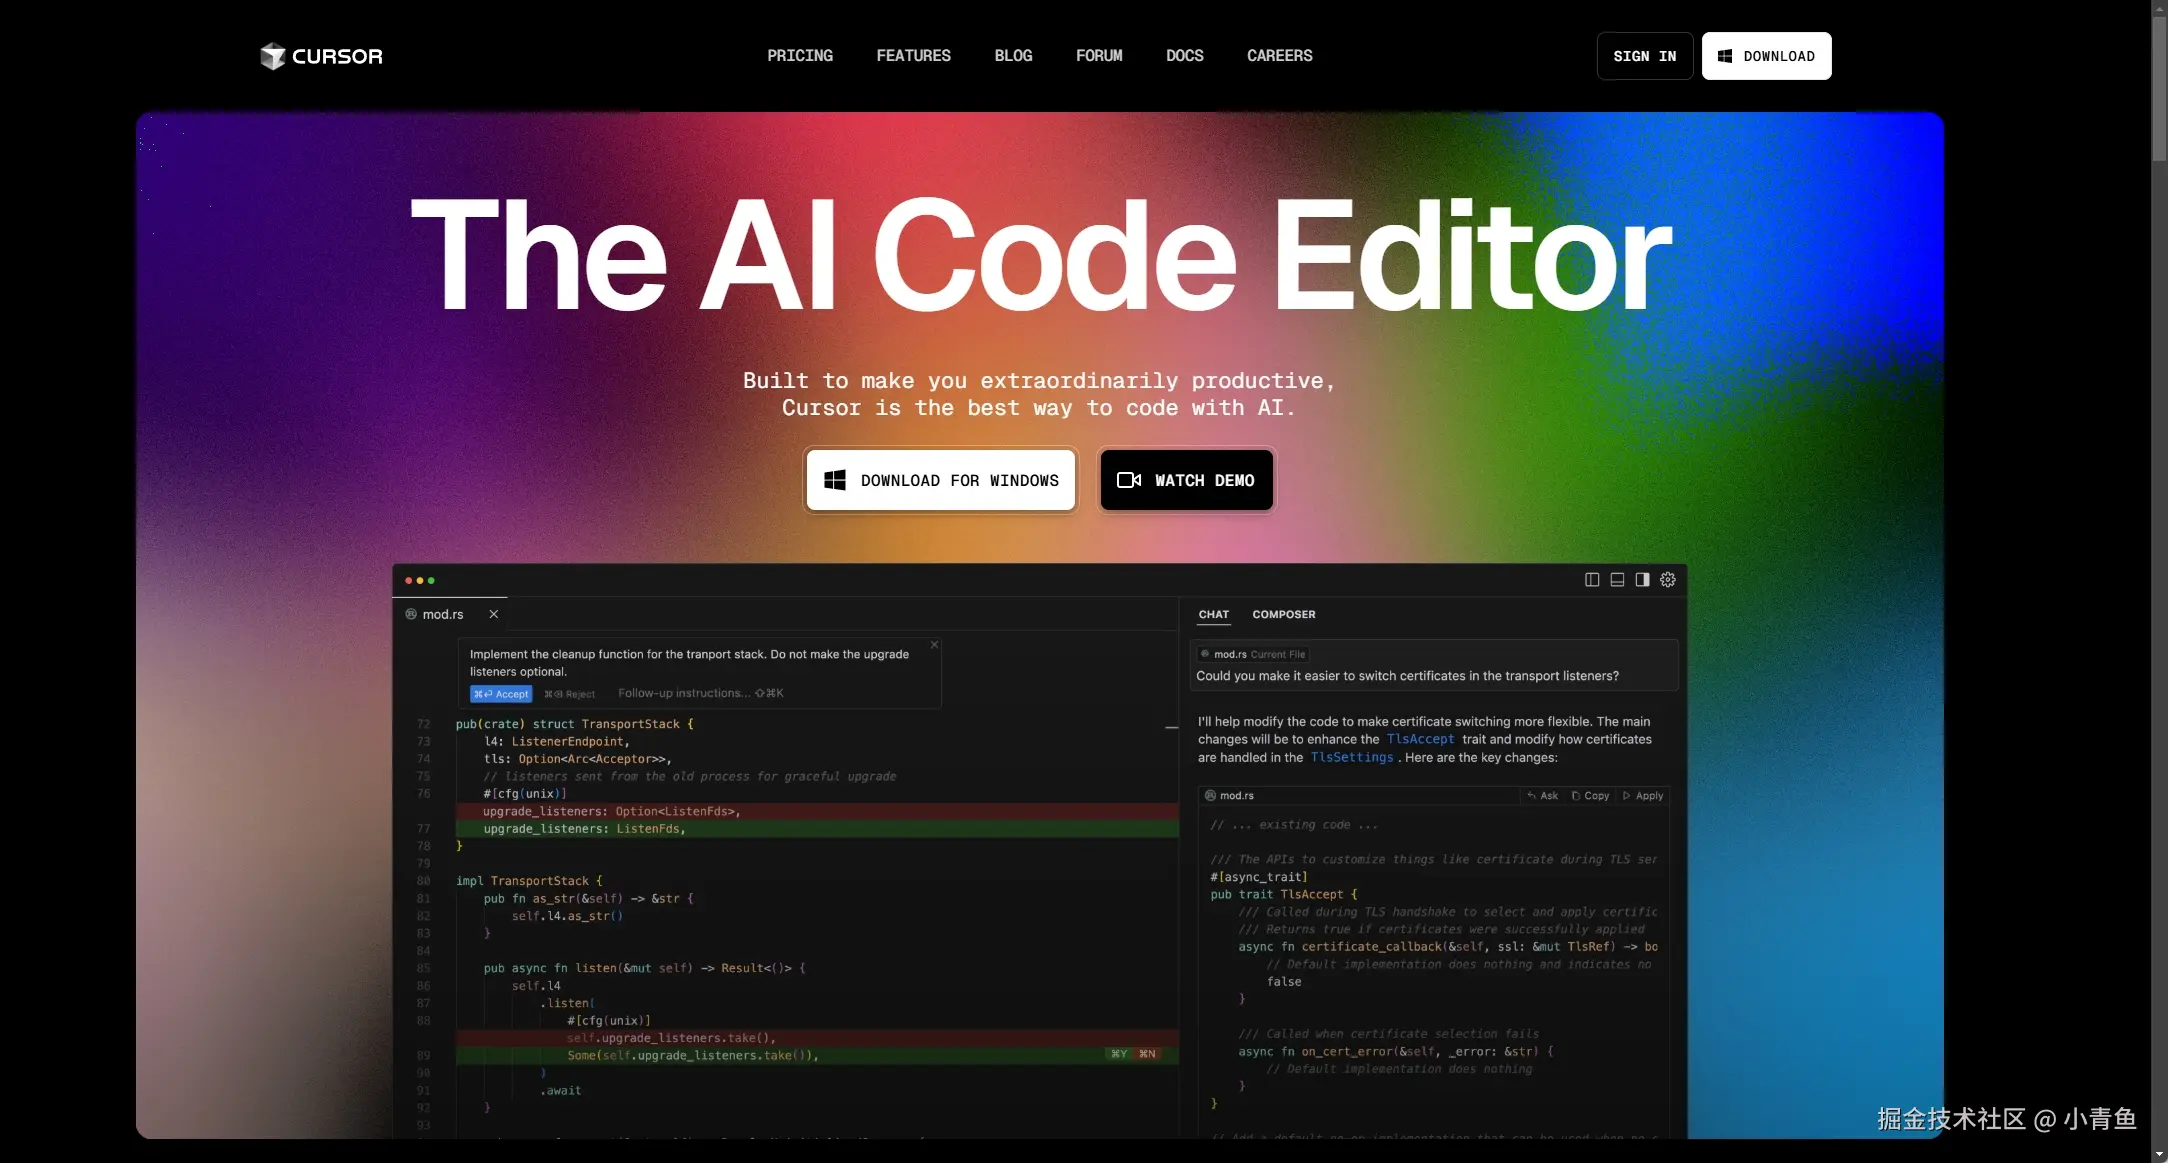Open the Docs navigation link
The width and height of the screenshot is (2168, 1163).
tap(1184, 56)
